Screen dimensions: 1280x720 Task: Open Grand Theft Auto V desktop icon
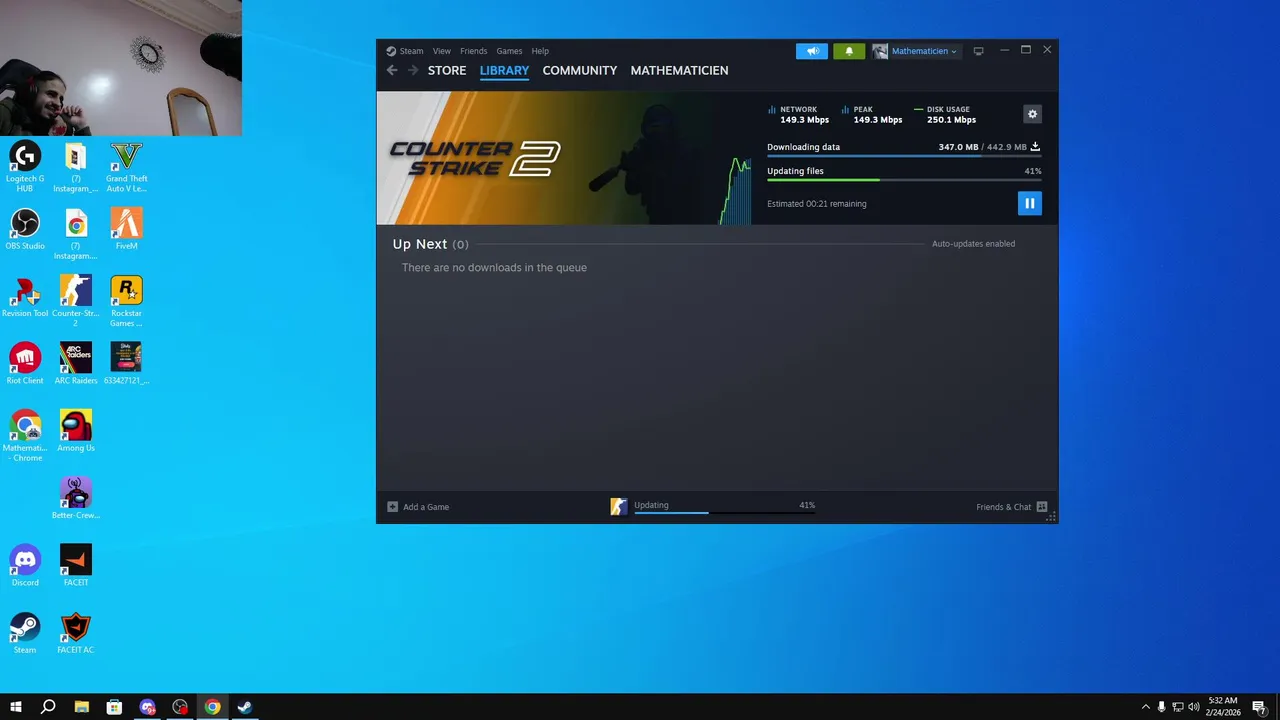127,166
